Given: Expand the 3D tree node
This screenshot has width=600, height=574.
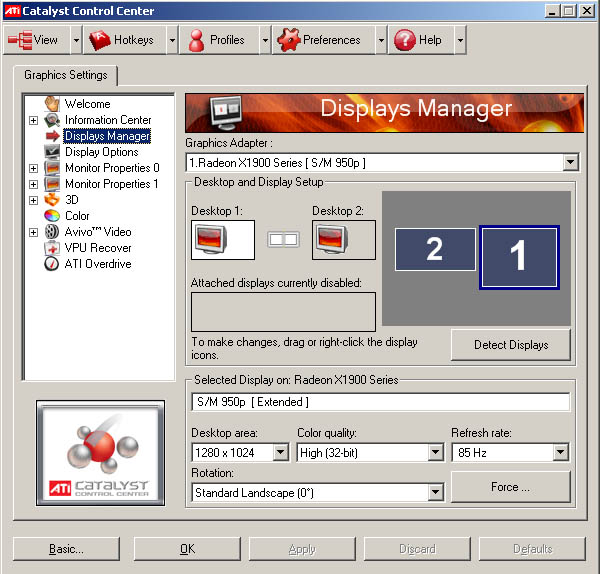Looking at the screenshot, I should [34, 200].
